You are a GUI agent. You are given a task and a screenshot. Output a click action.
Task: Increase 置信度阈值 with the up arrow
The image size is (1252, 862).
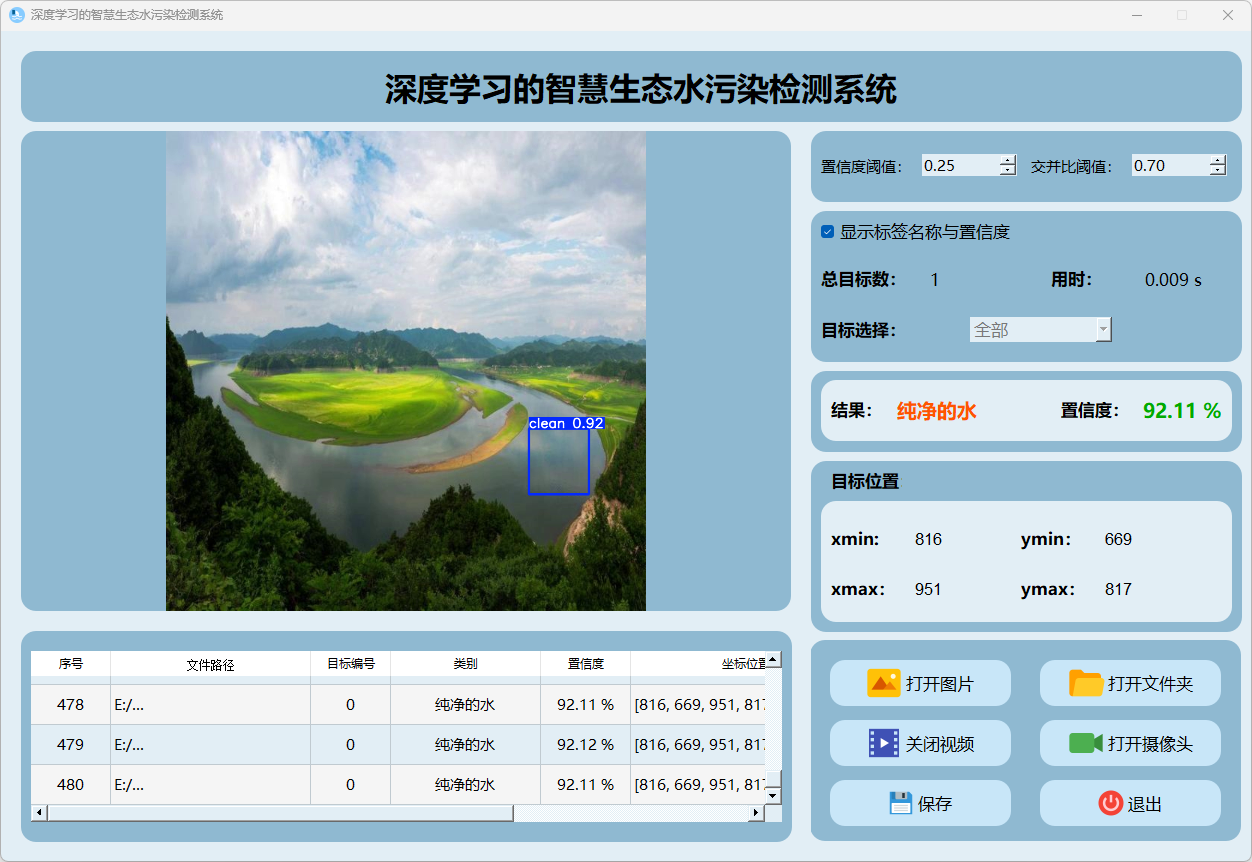pyautogui.click(x=1007, y=161)
